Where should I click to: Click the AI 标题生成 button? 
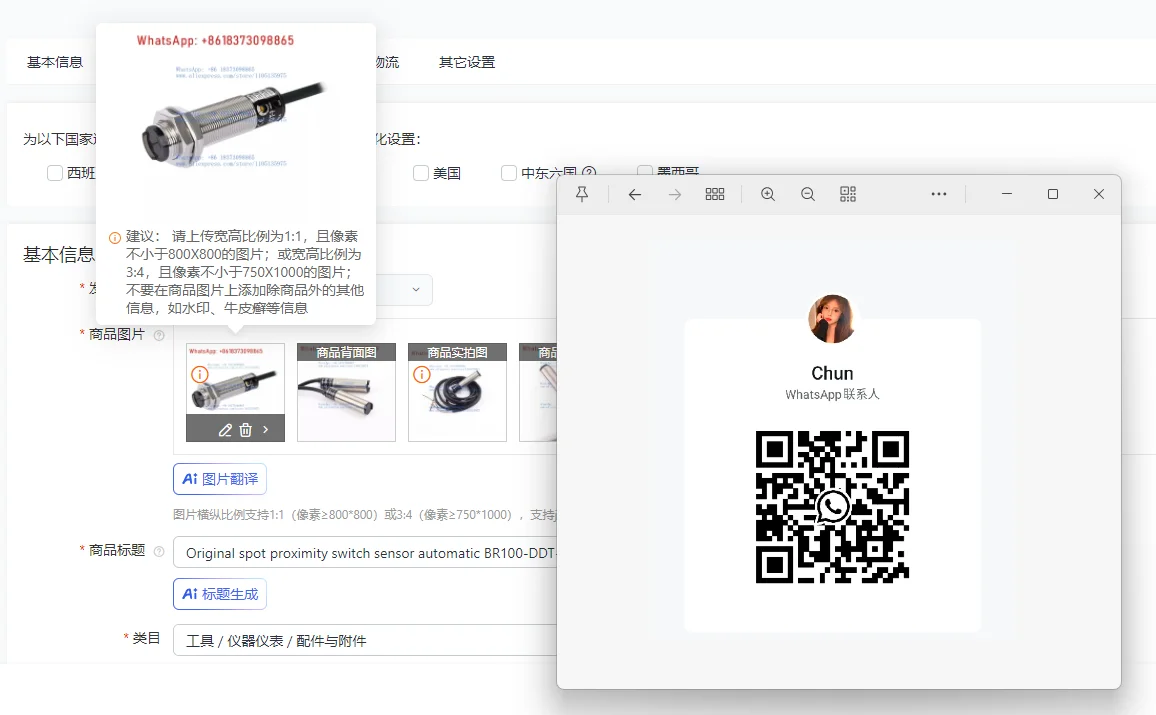click(x=220, y=594)
